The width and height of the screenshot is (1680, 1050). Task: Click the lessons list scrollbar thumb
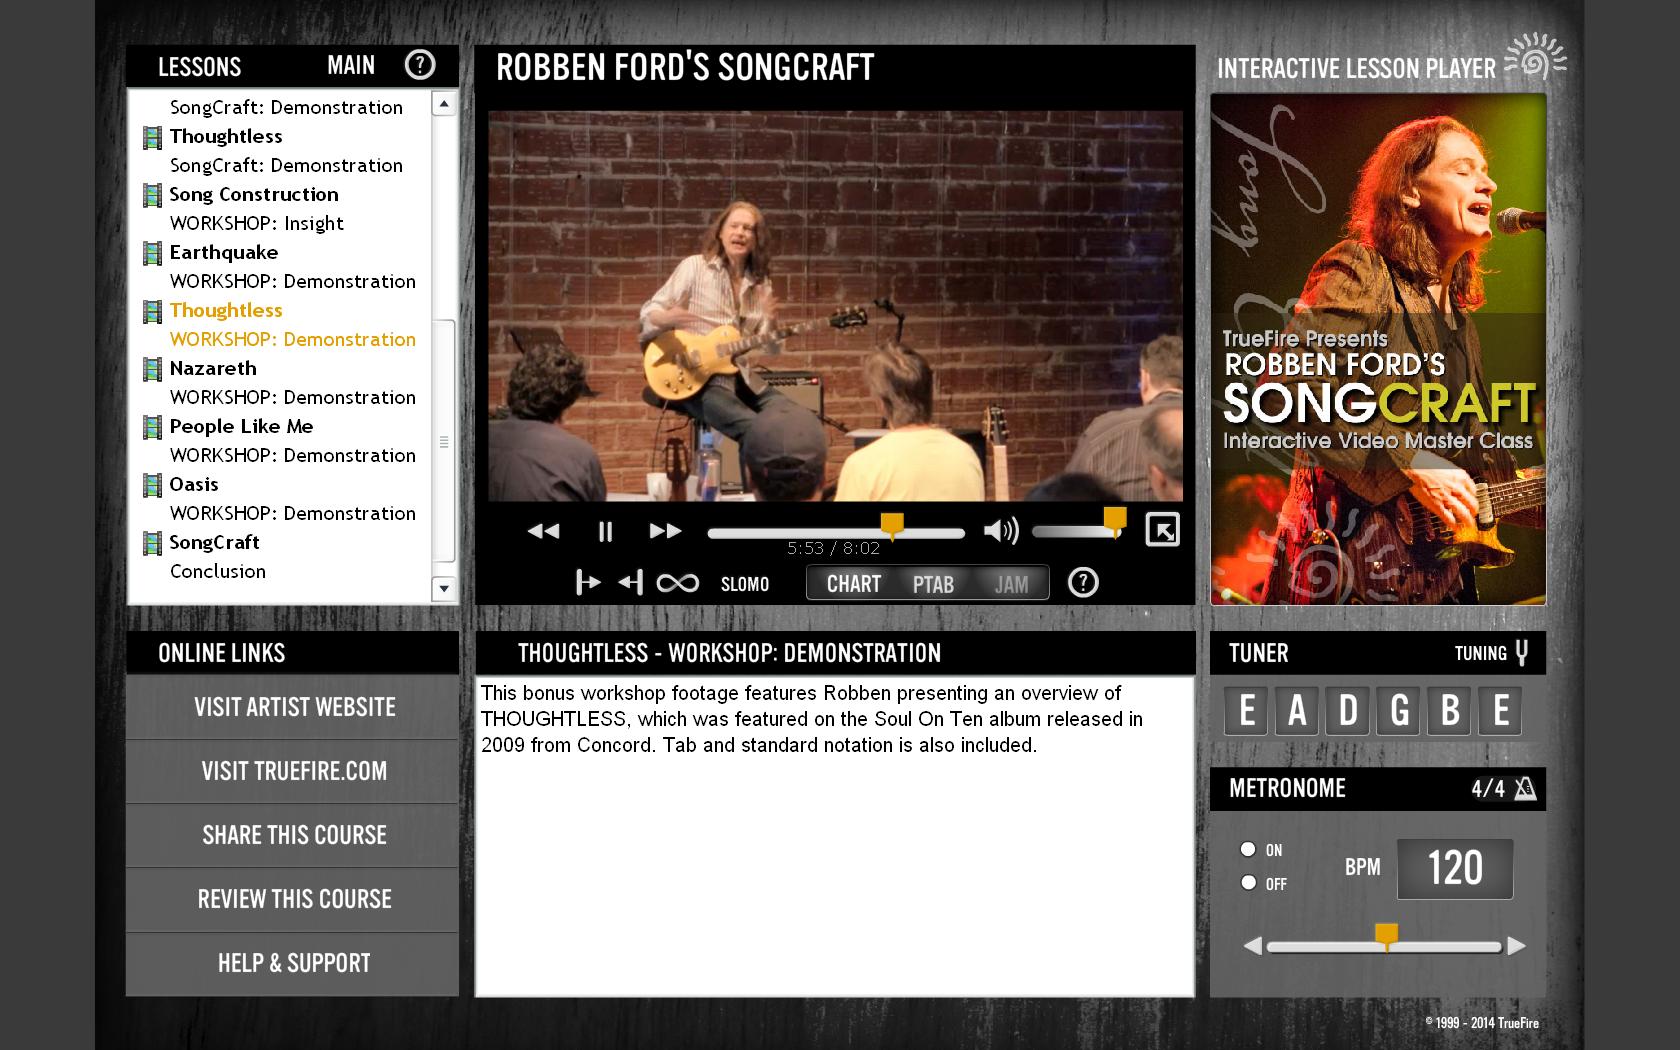click(444, 441)
